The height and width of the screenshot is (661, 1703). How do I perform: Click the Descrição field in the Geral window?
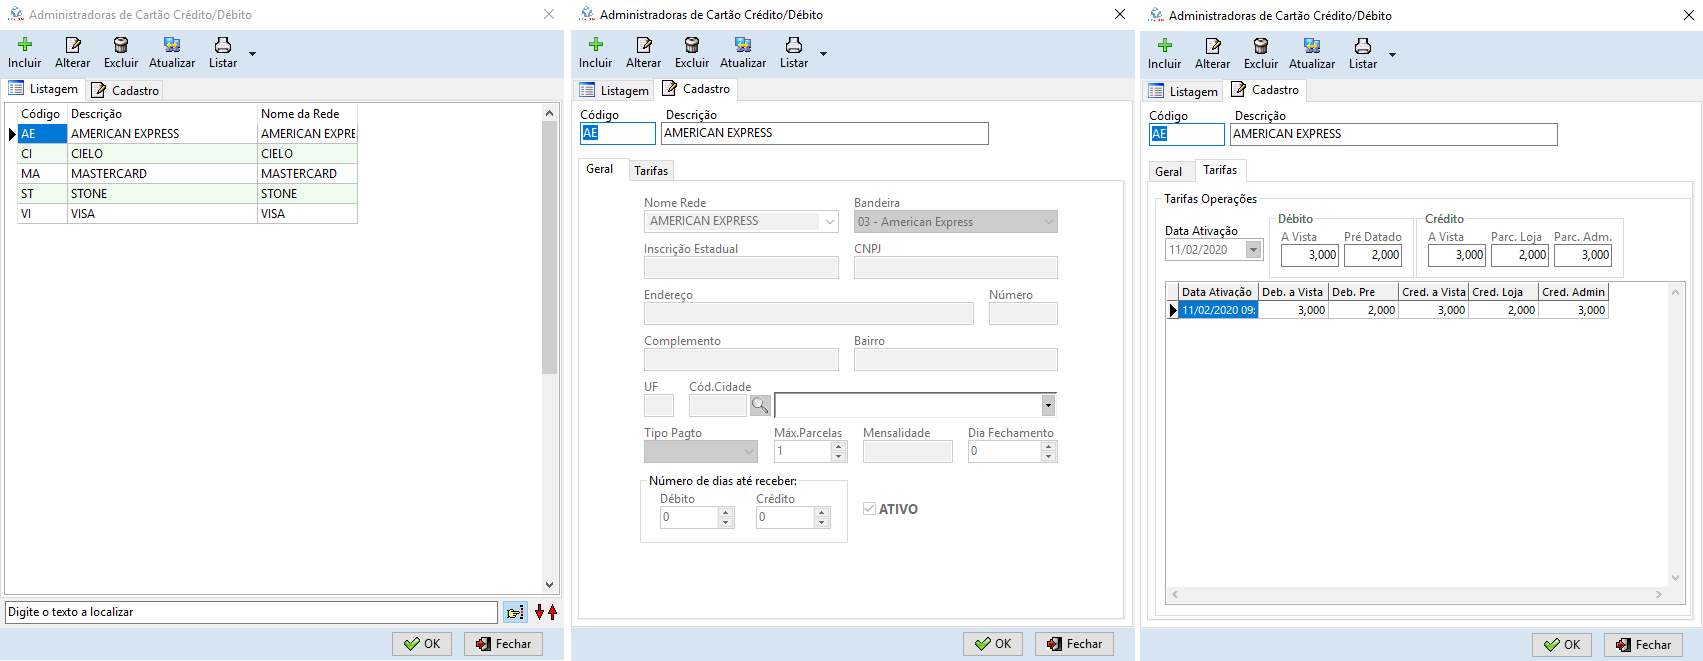click(825, 133)
